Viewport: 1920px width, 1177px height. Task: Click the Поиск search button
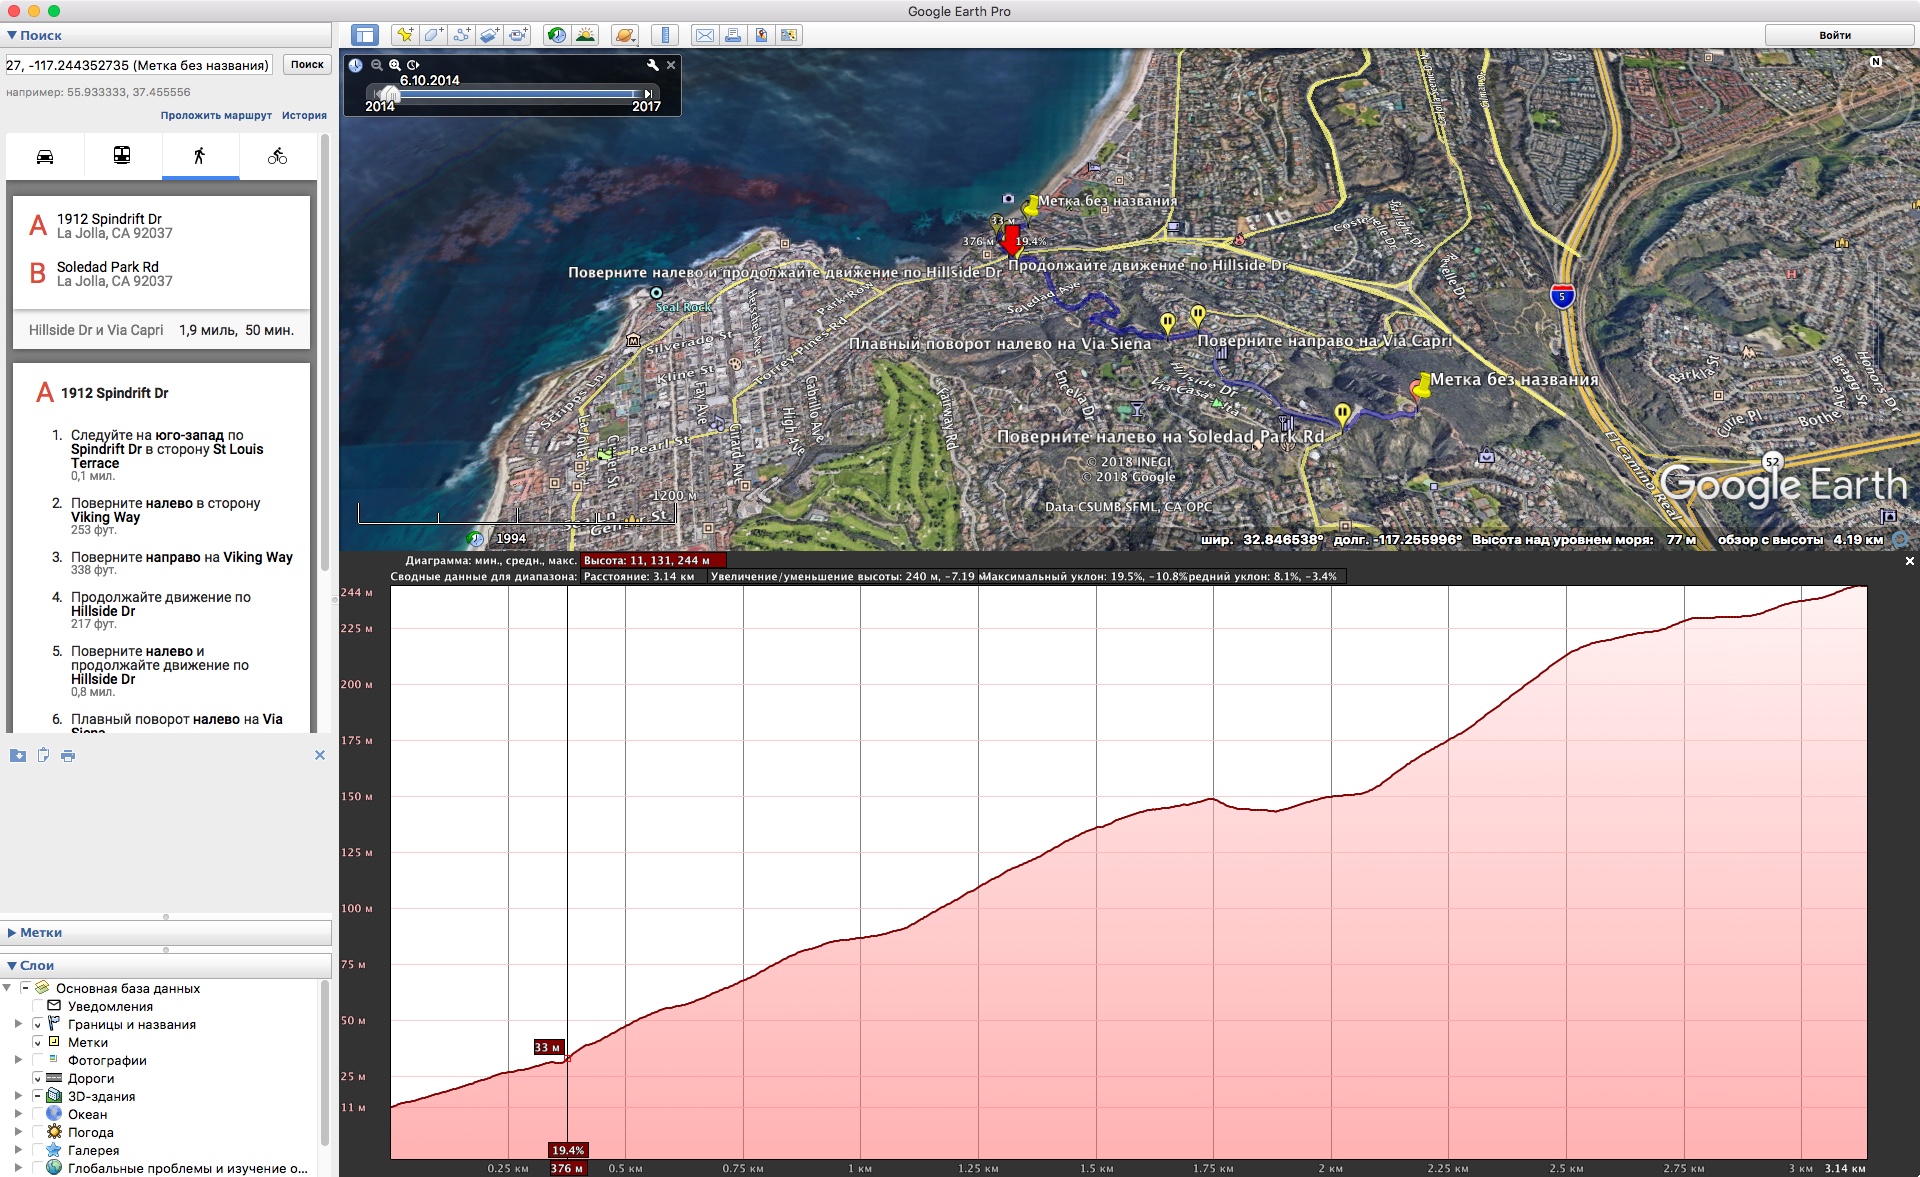tap(307, 65)
